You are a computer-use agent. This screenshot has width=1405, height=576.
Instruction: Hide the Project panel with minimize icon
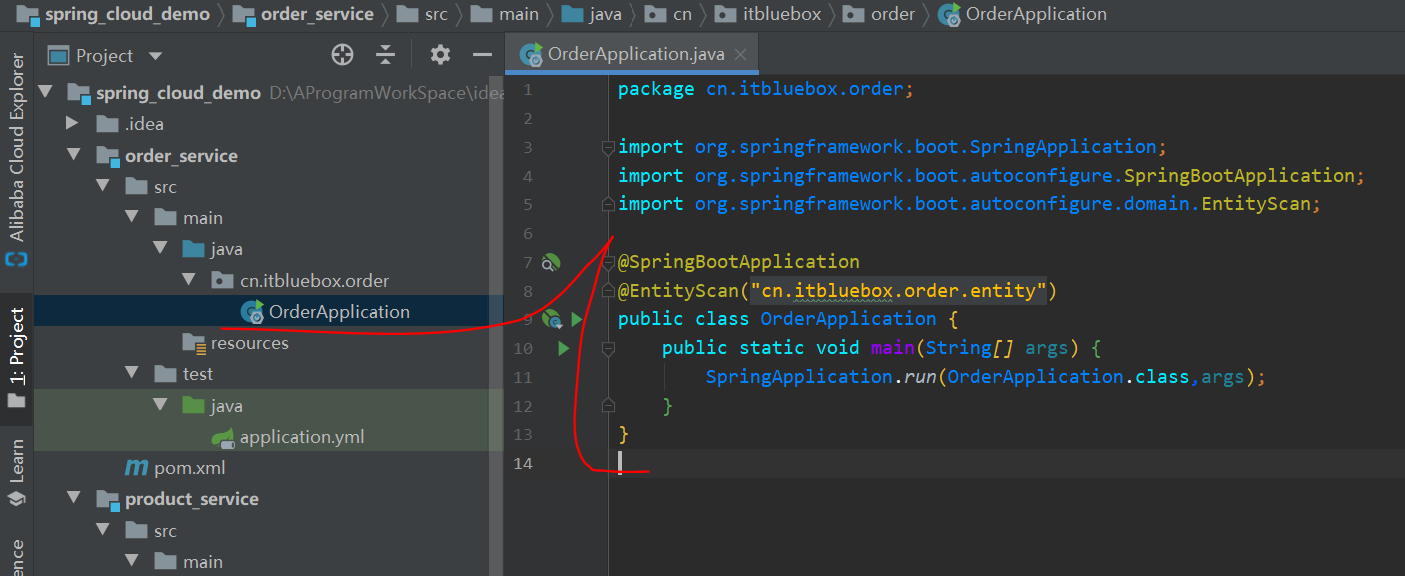coord(482,55)
